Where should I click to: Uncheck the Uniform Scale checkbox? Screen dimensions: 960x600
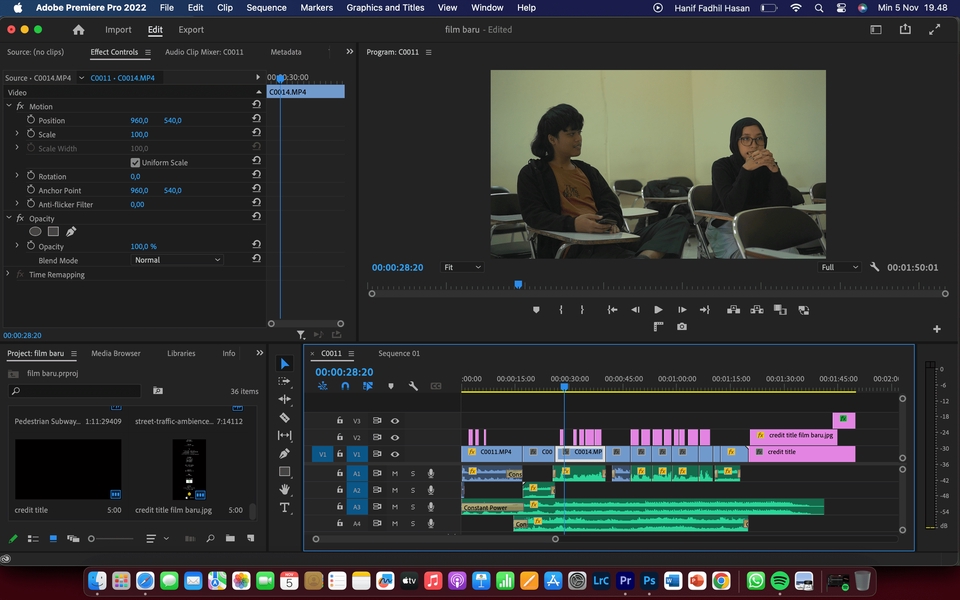click(135, 163)
